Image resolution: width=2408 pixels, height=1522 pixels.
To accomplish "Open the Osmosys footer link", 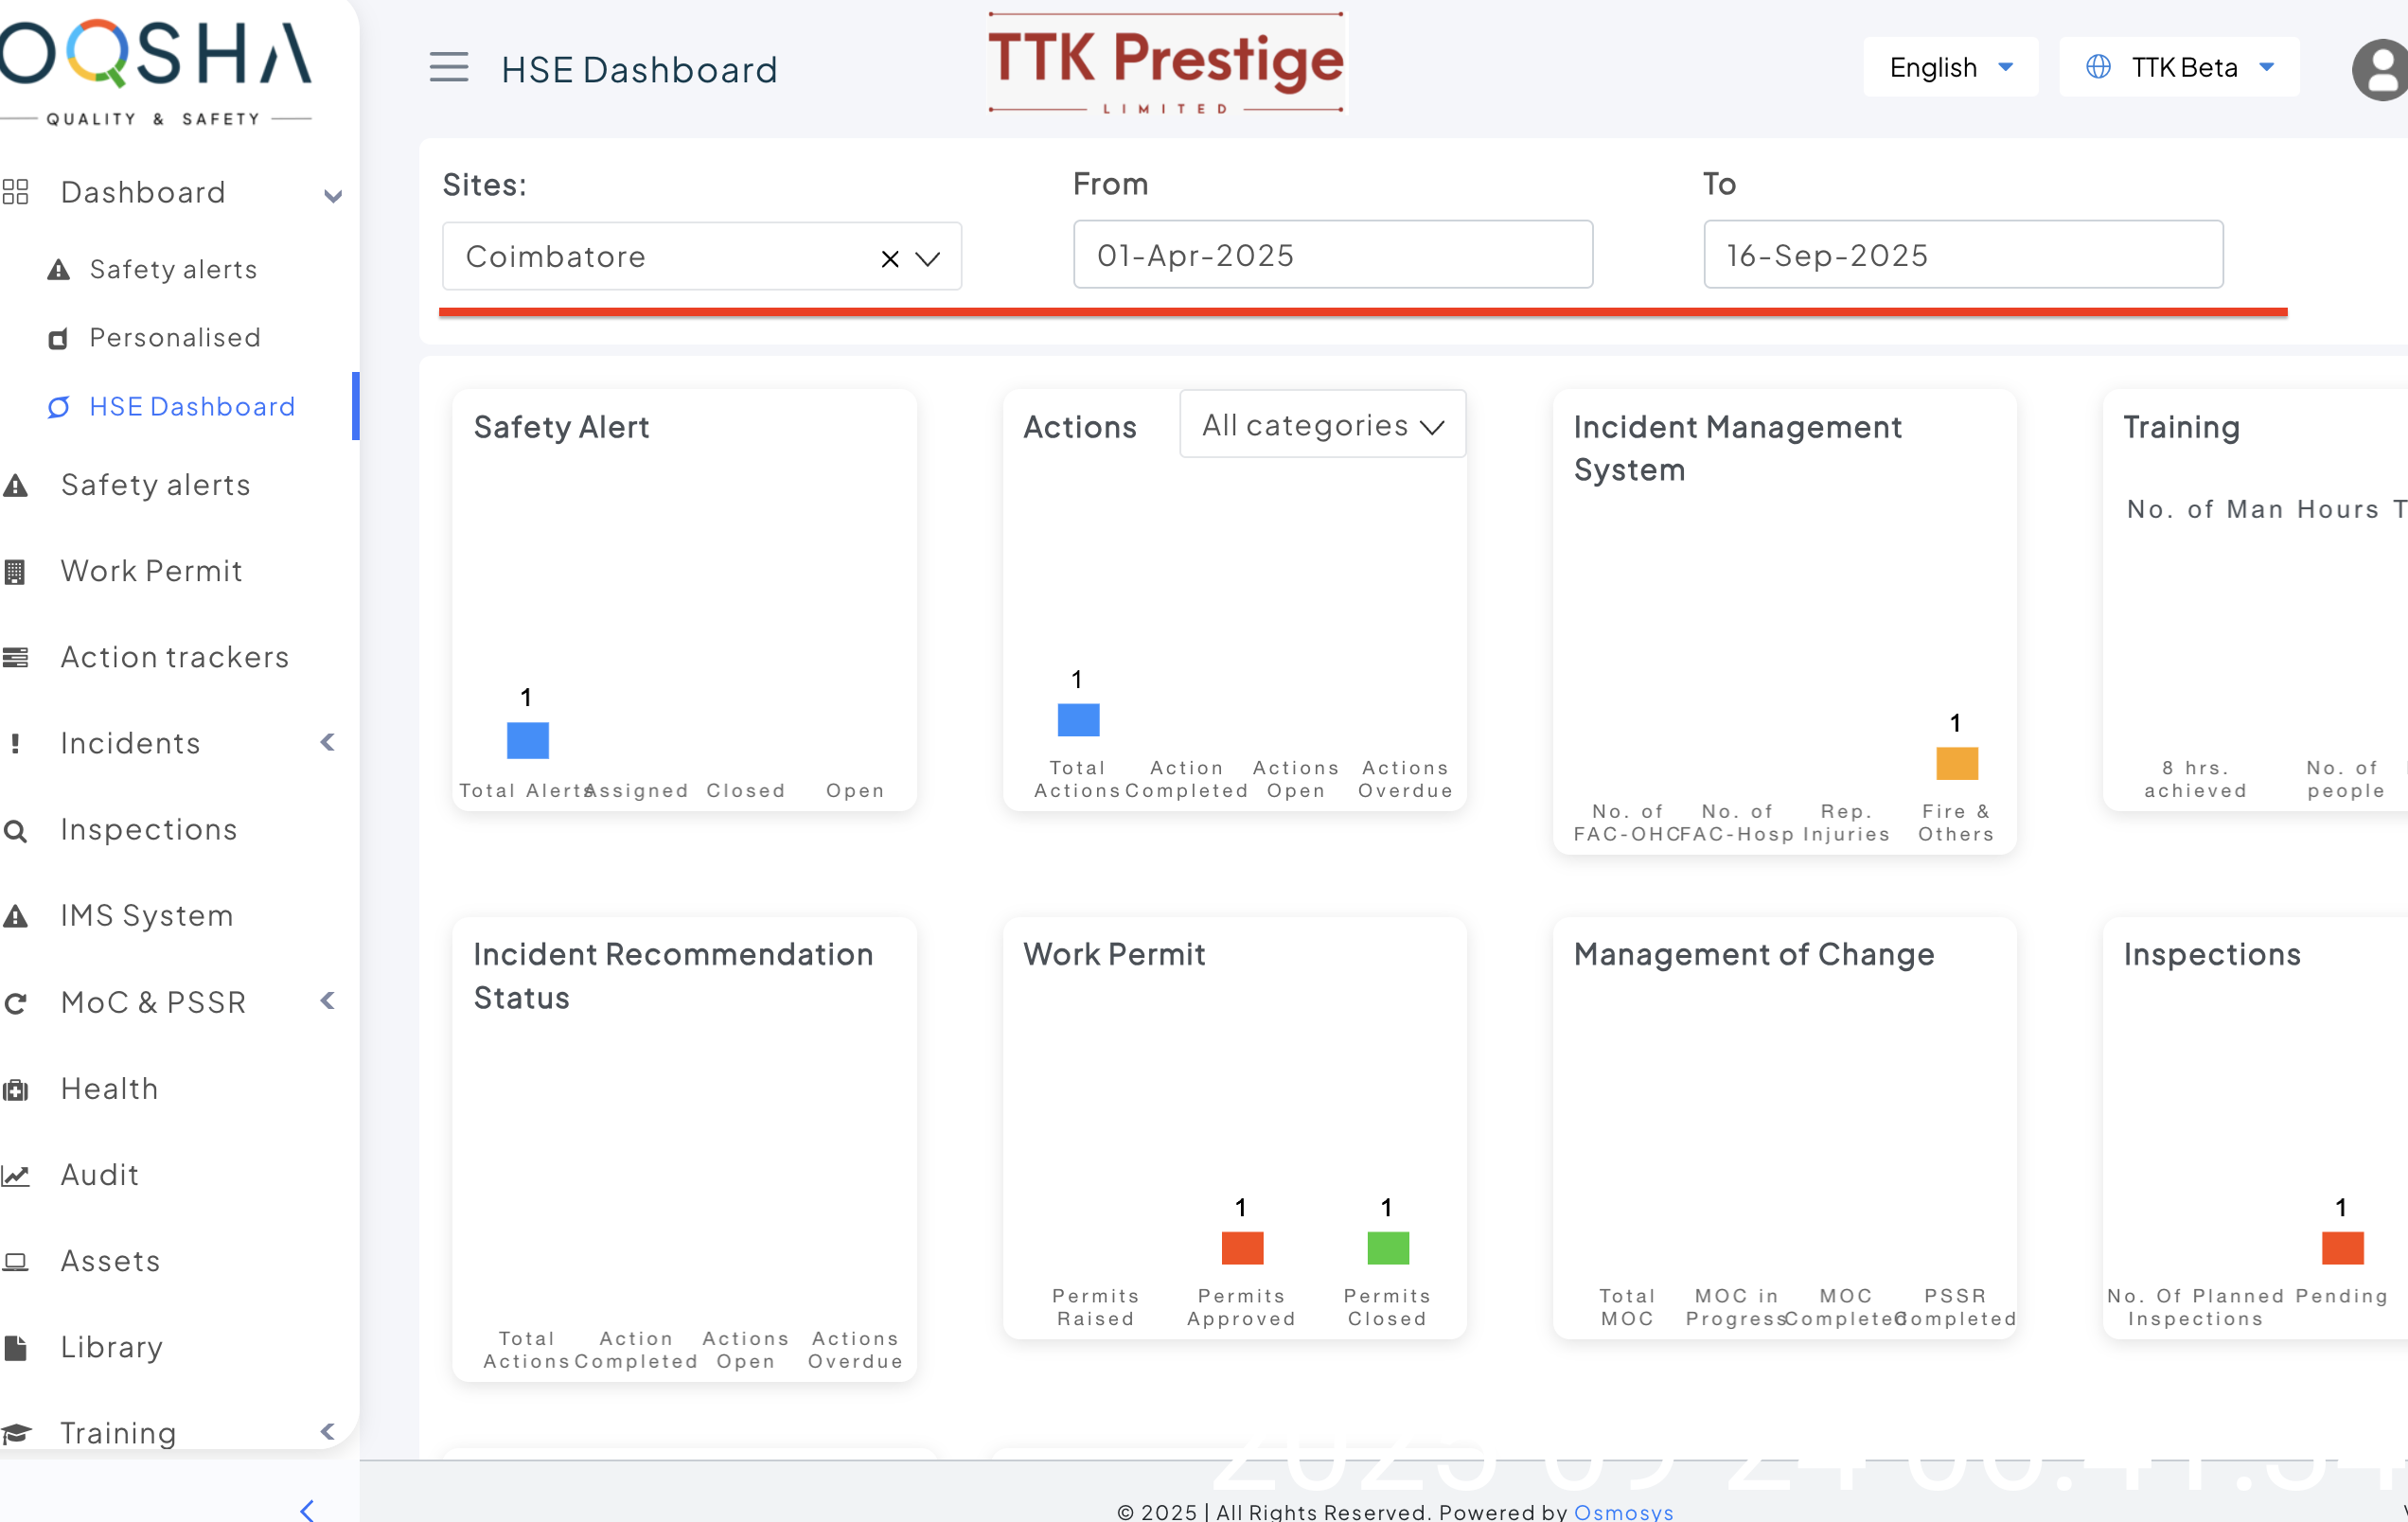I will pos(1623,1511).
